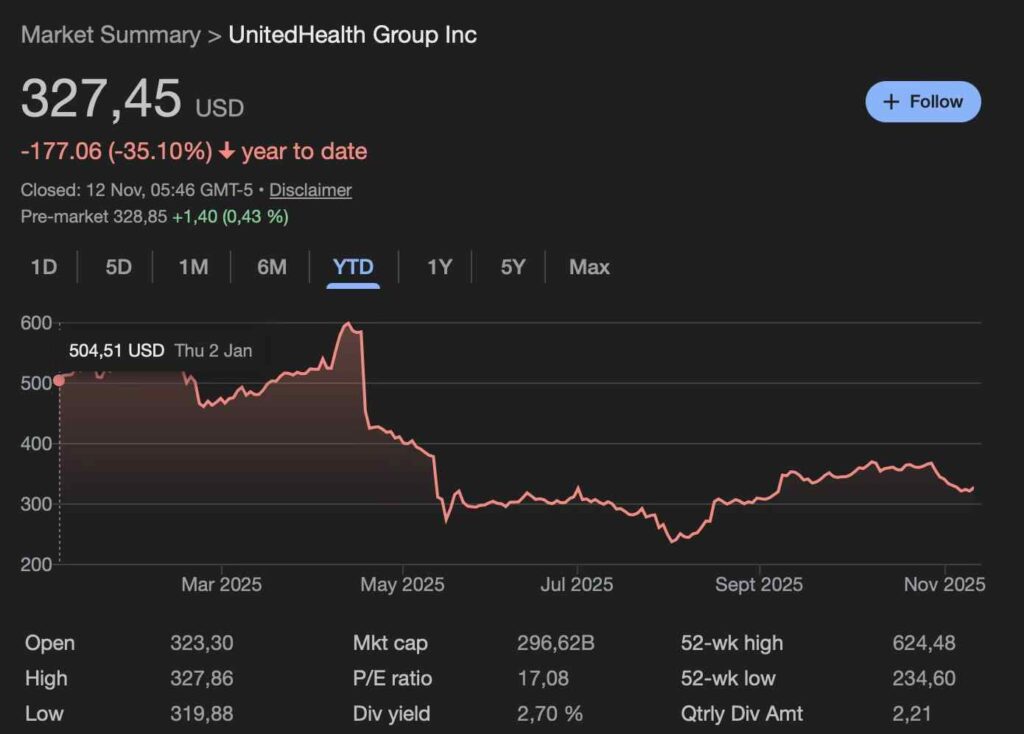Select the YTD range tab

[x=354, y=267]
